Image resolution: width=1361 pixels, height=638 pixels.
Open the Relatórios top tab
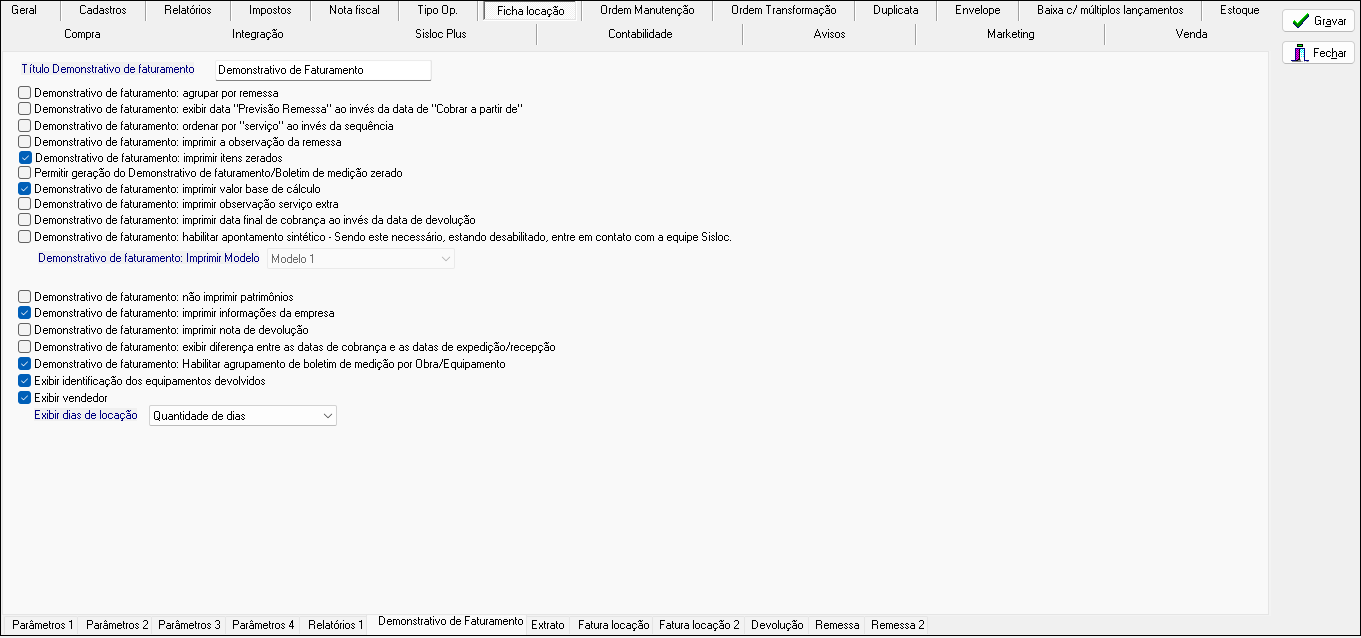188,10
